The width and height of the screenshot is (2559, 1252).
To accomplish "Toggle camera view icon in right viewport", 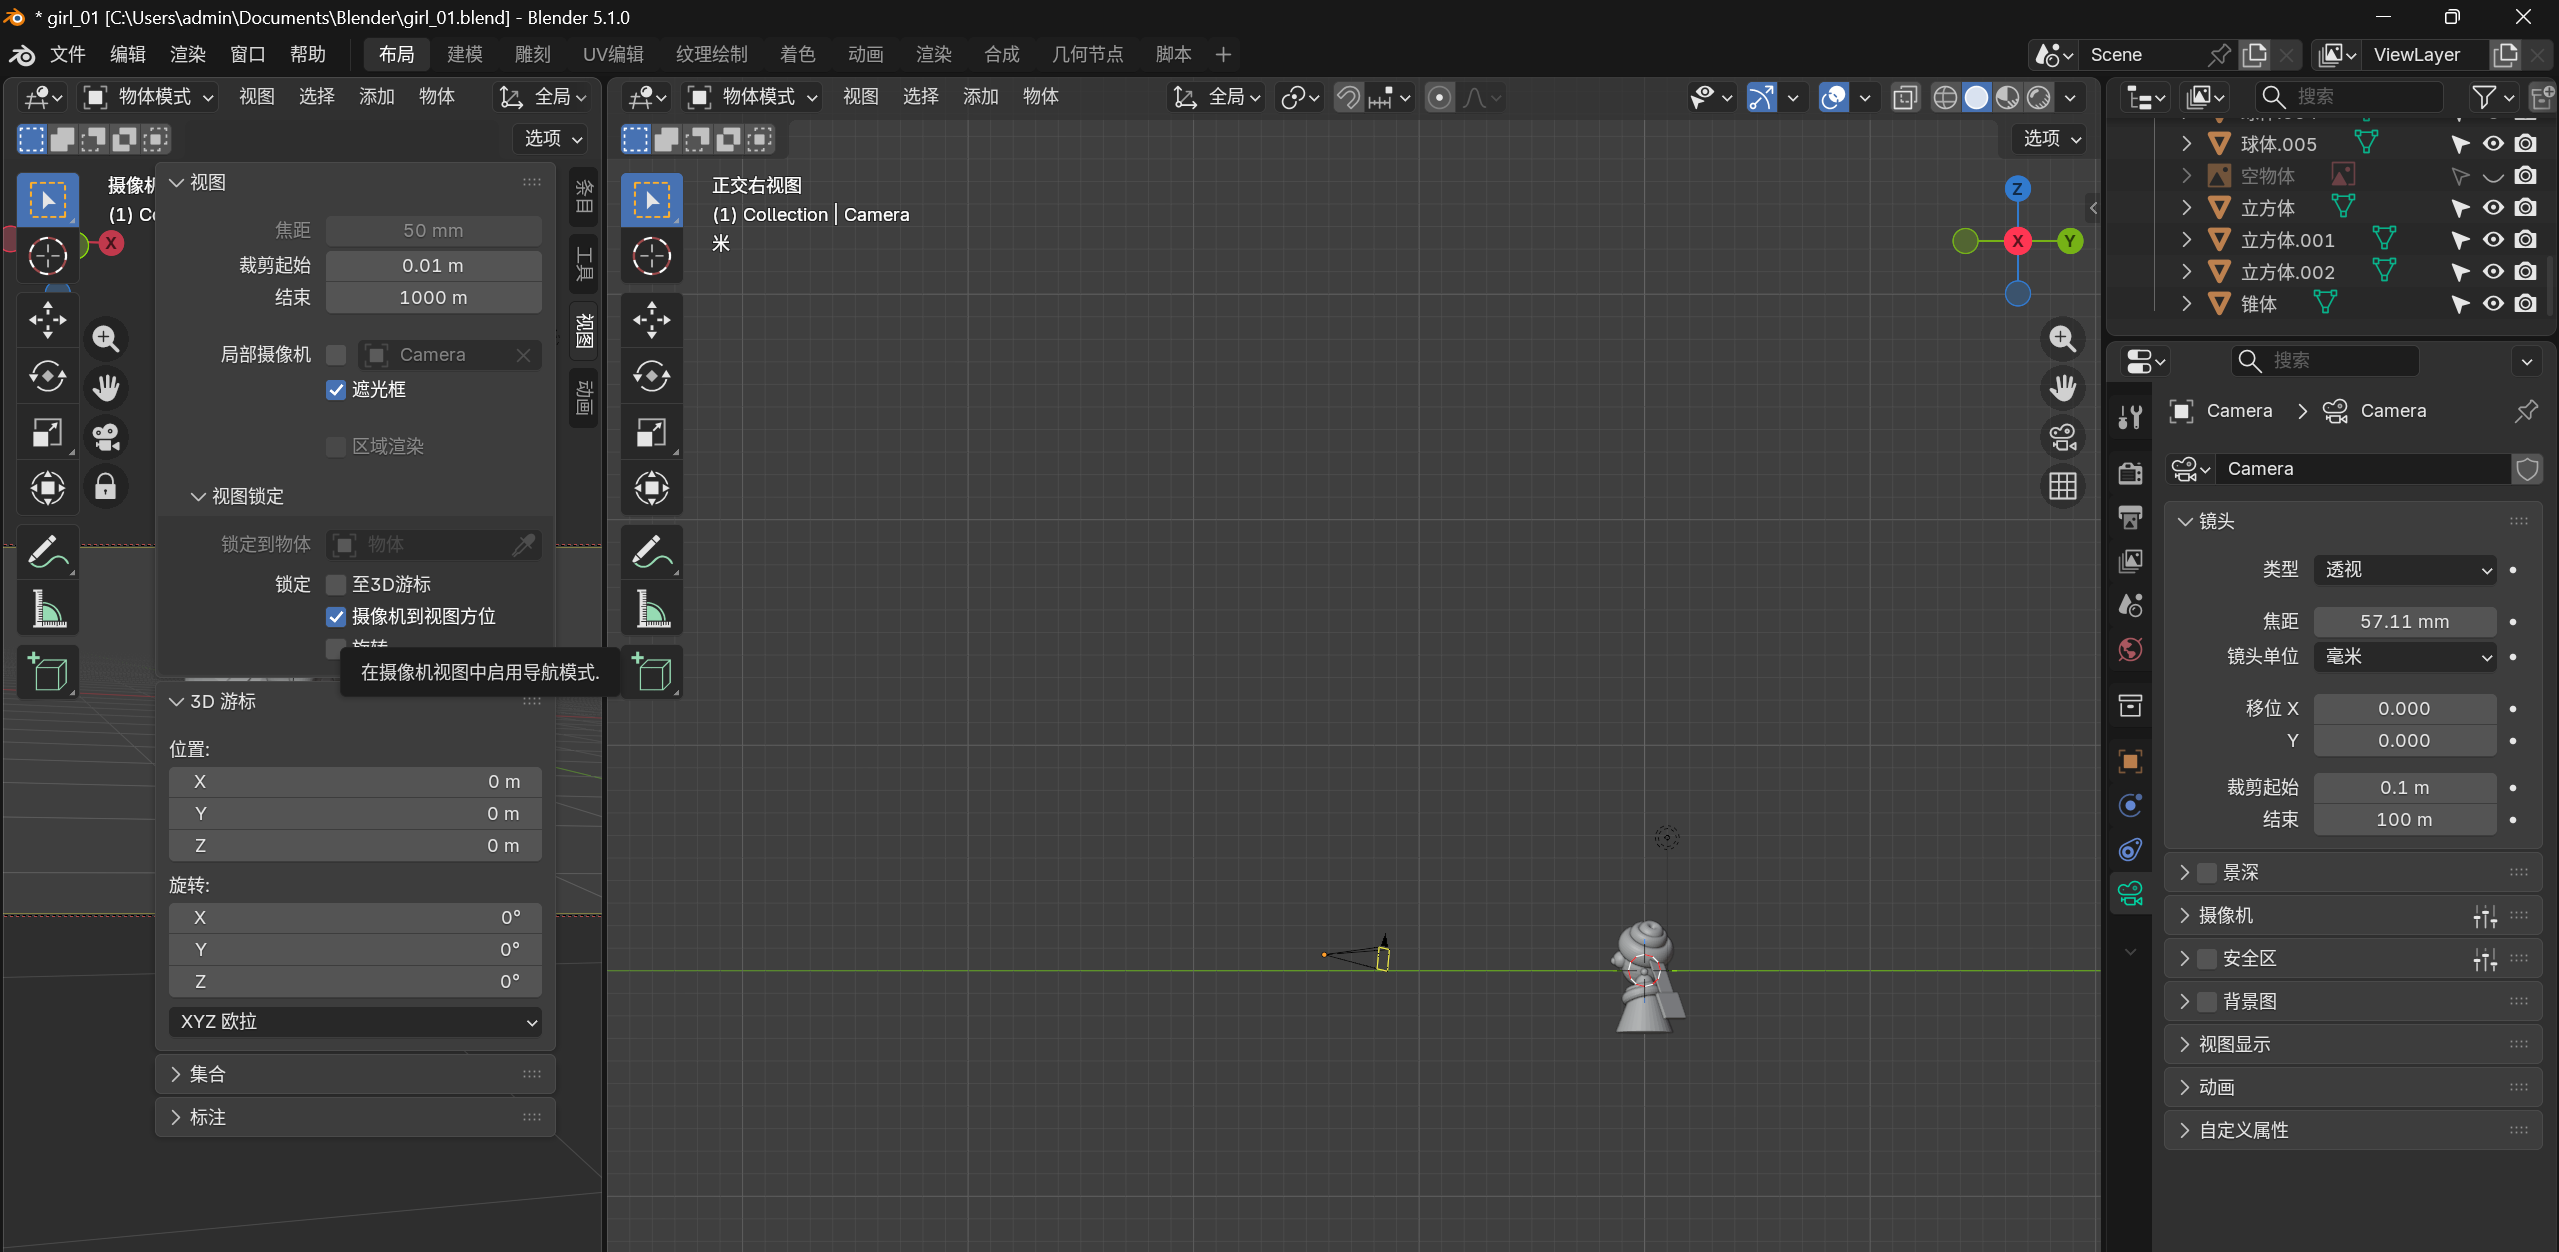I will [x=2062, y=437].
